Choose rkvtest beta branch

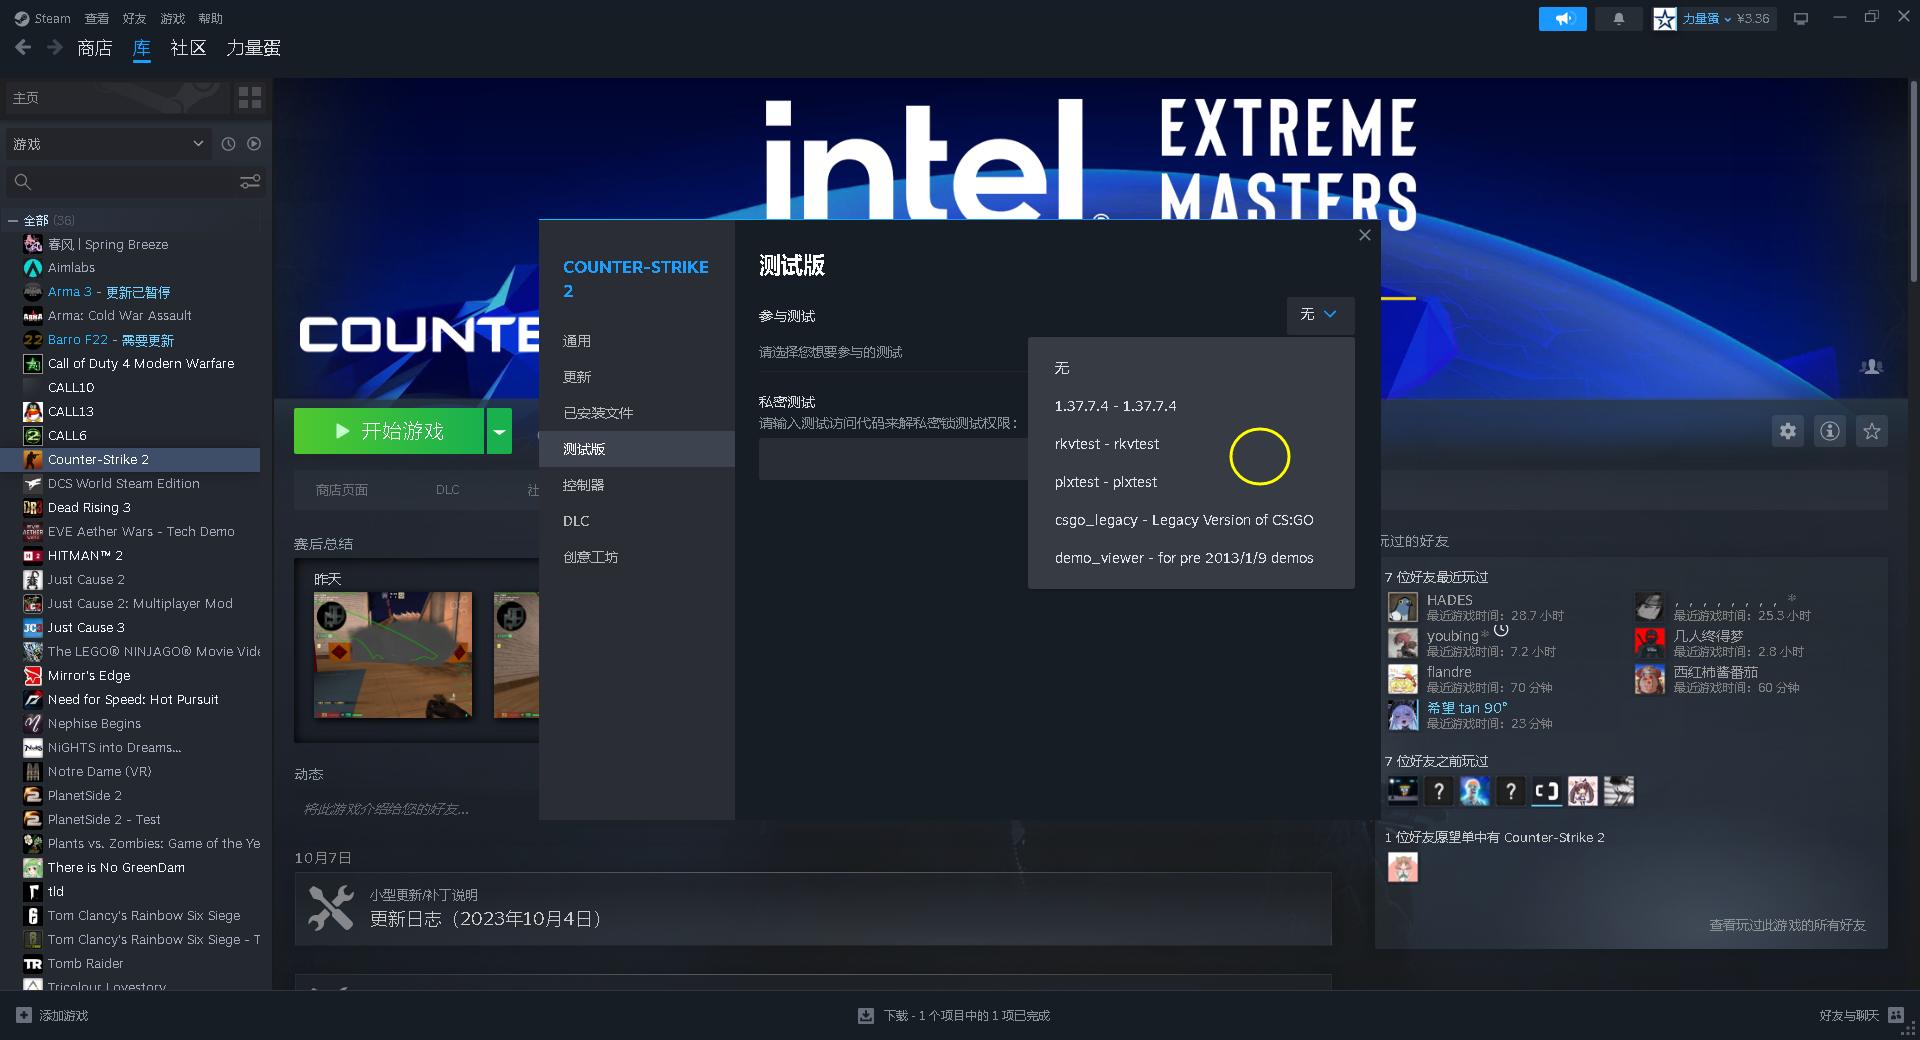coord(1191,444)
